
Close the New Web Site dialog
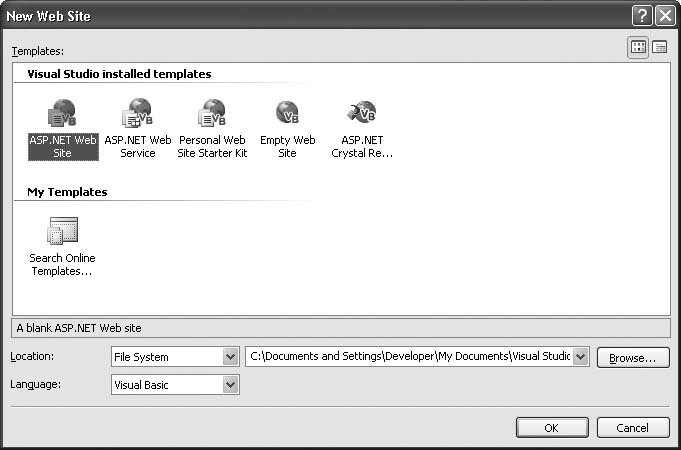(x=665, y=16)
